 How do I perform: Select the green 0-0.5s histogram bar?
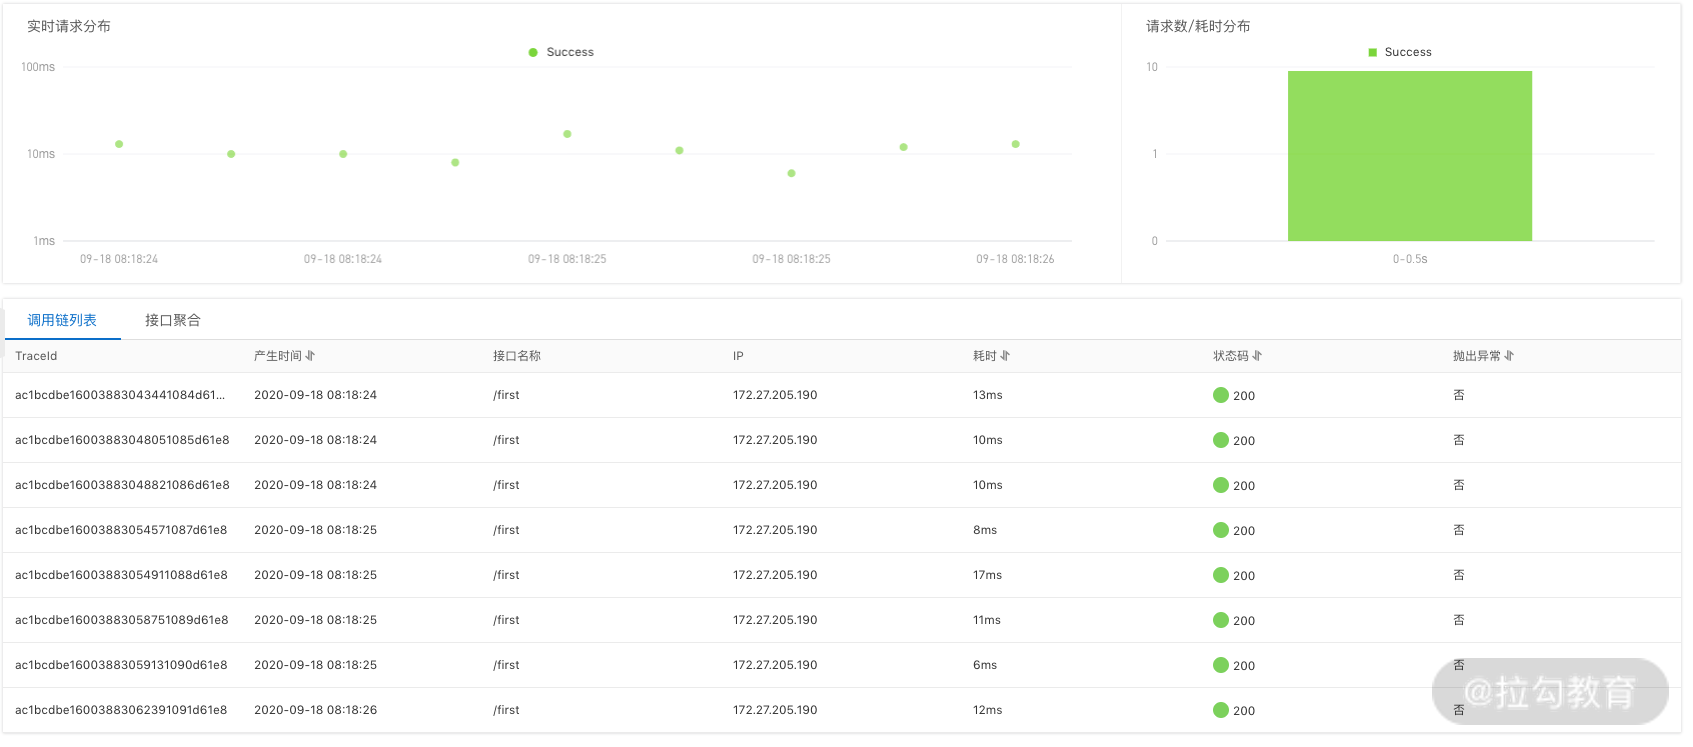[x=1409, y=156]
